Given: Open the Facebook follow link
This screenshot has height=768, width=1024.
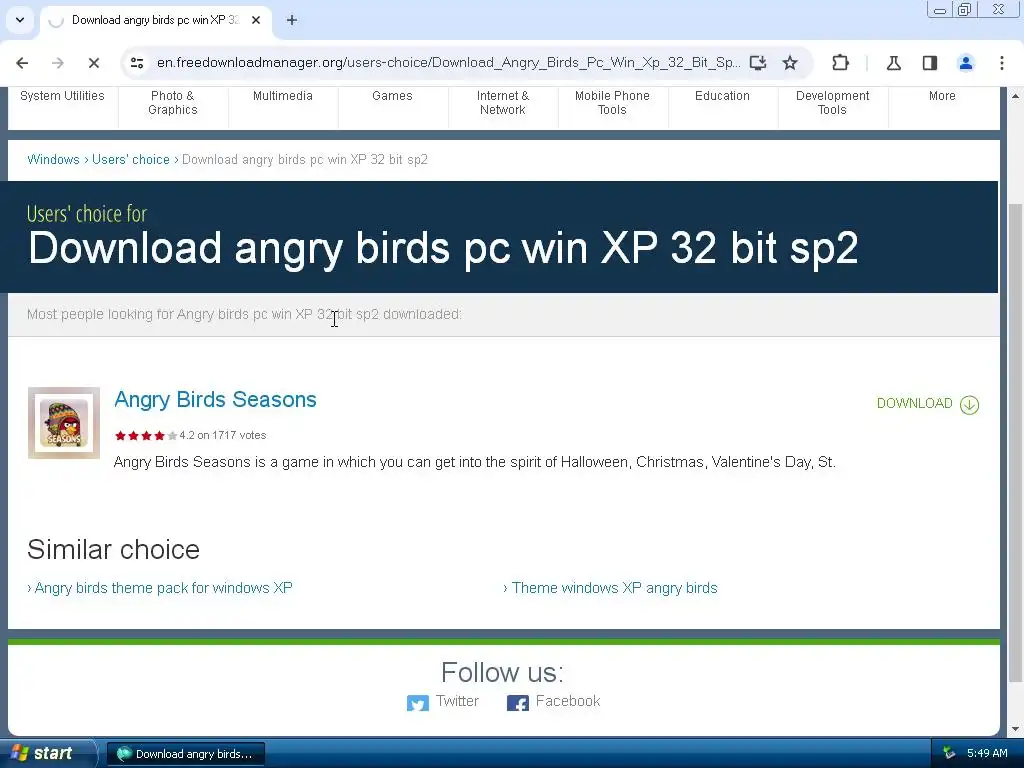Looking at the screenshot, I should pyautogui.click(x=568, y=701).
